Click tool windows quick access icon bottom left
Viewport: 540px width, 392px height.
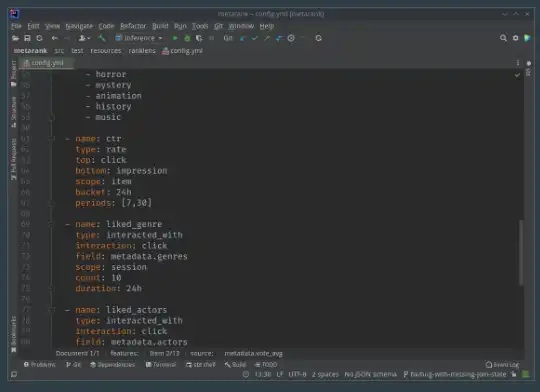coord(14,374)
